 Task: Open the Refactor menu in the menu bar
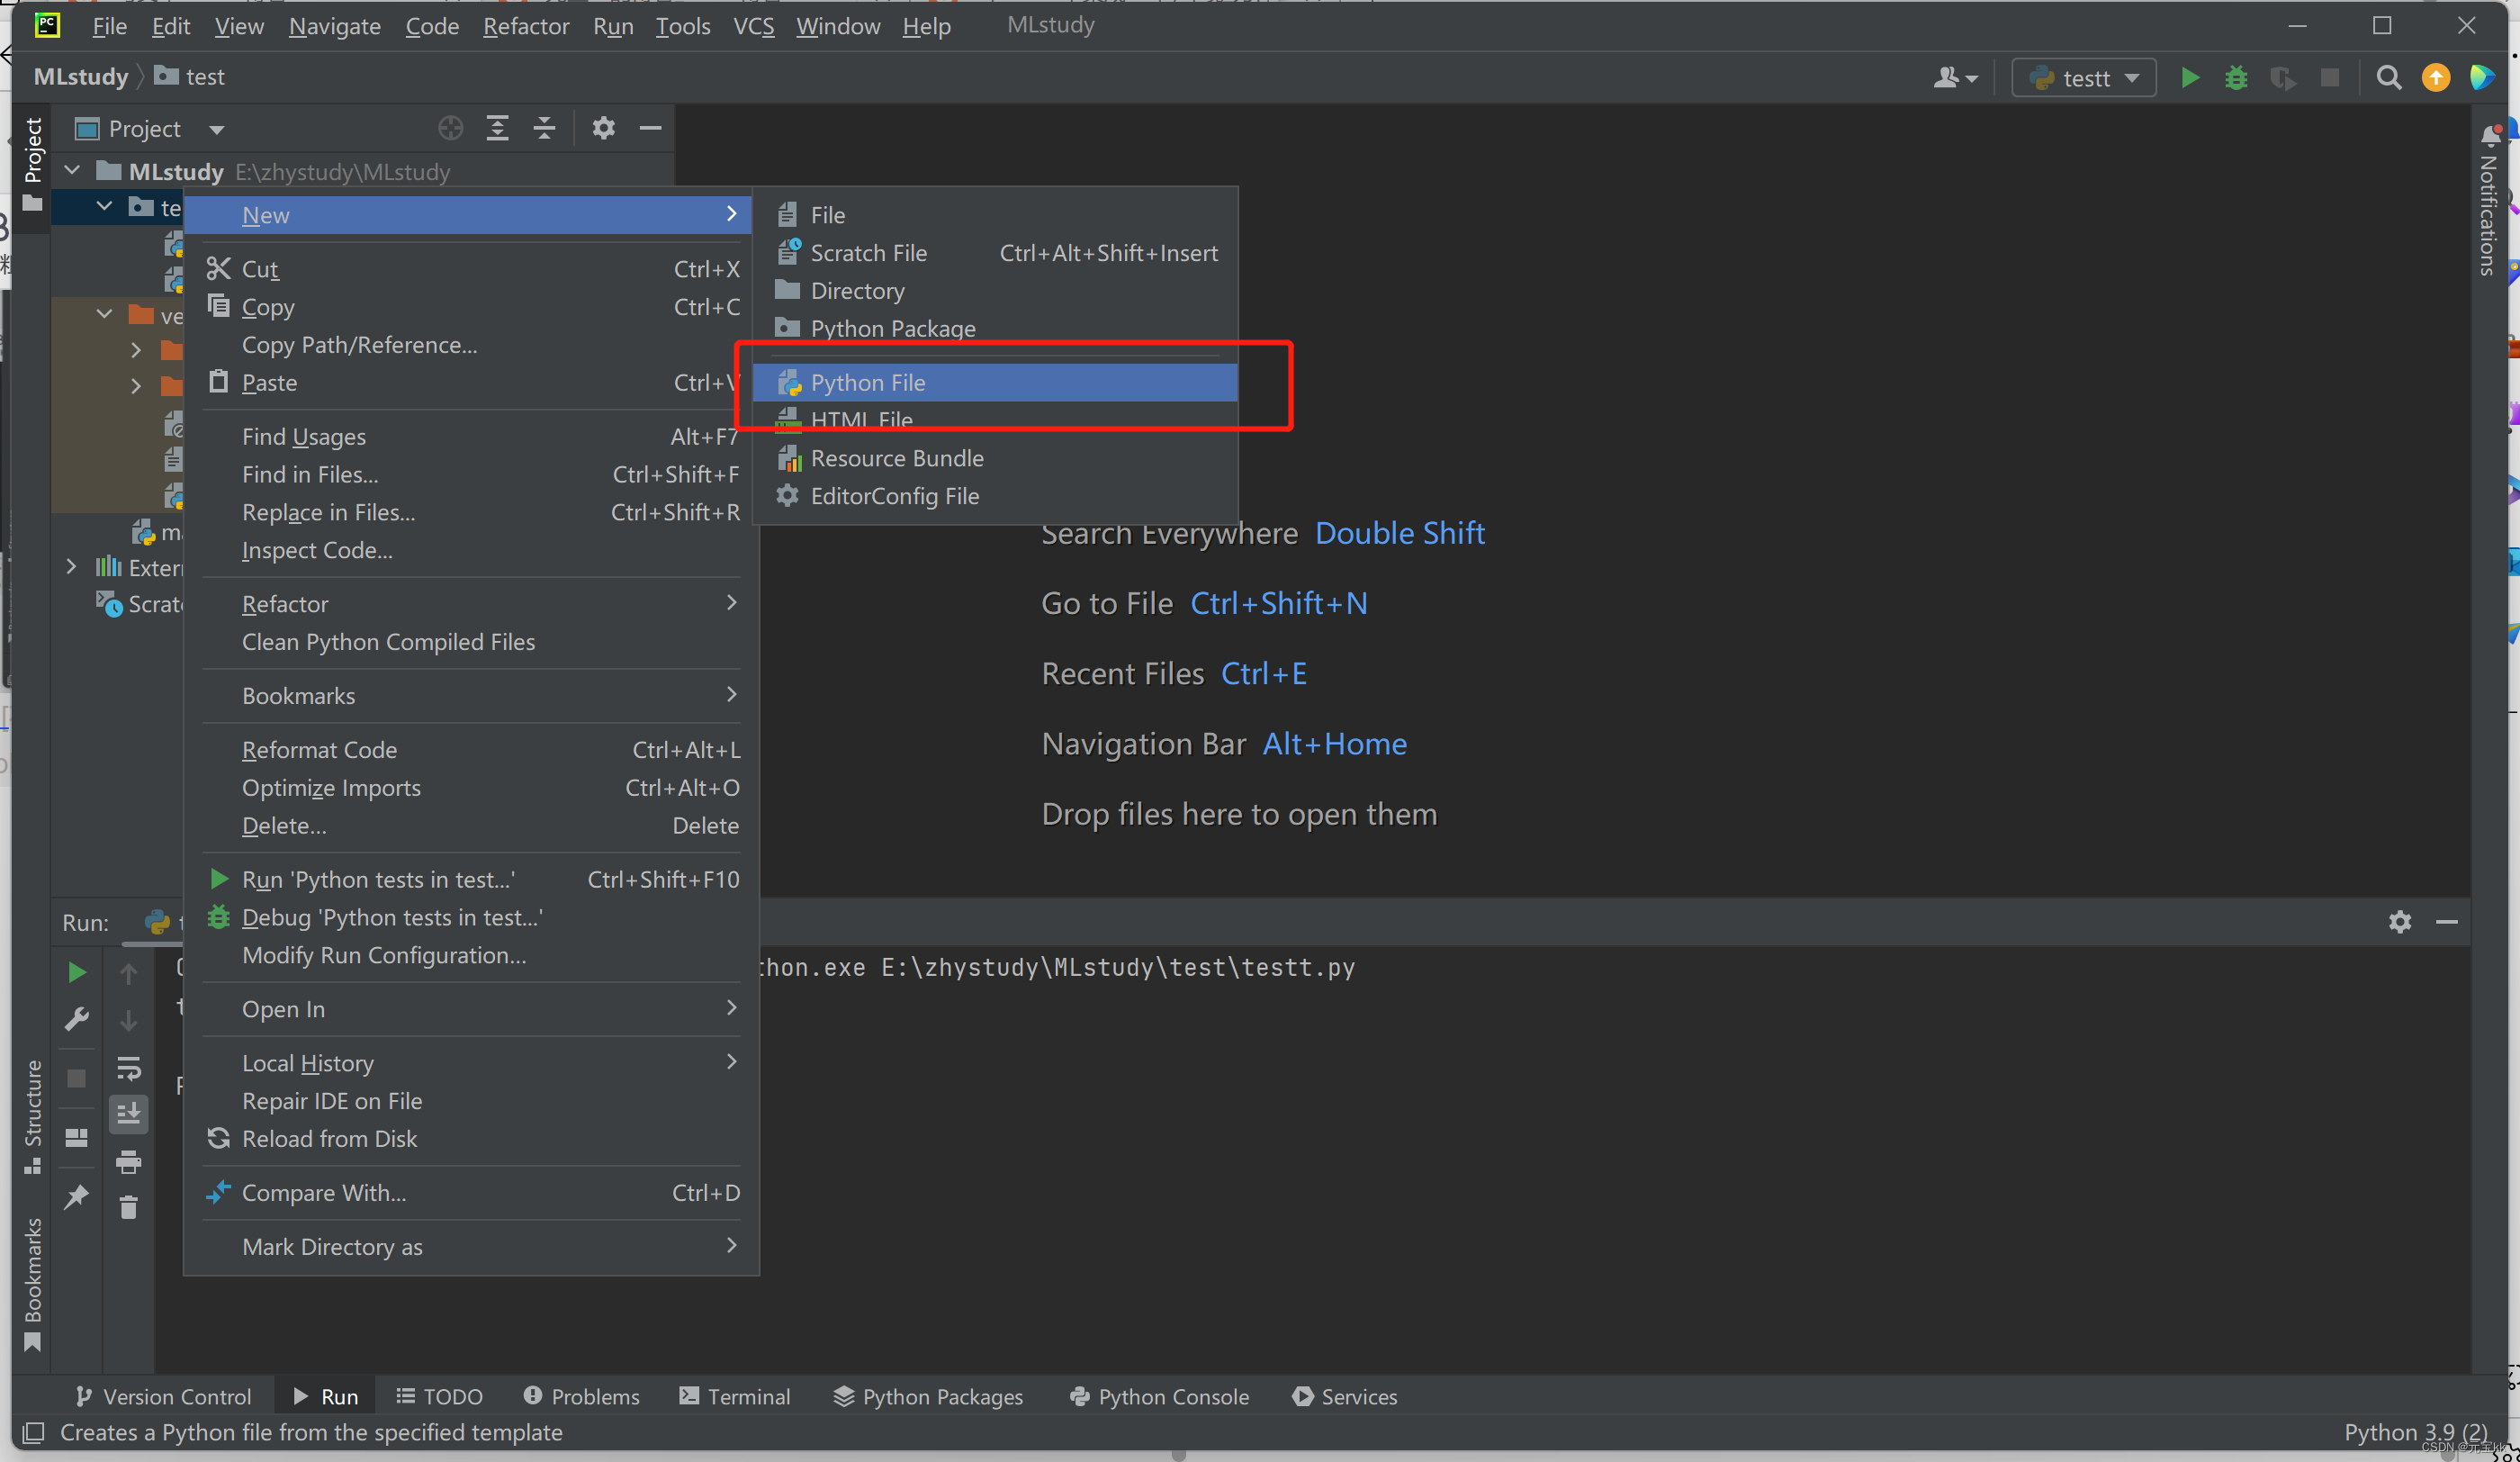click(525, 26)
